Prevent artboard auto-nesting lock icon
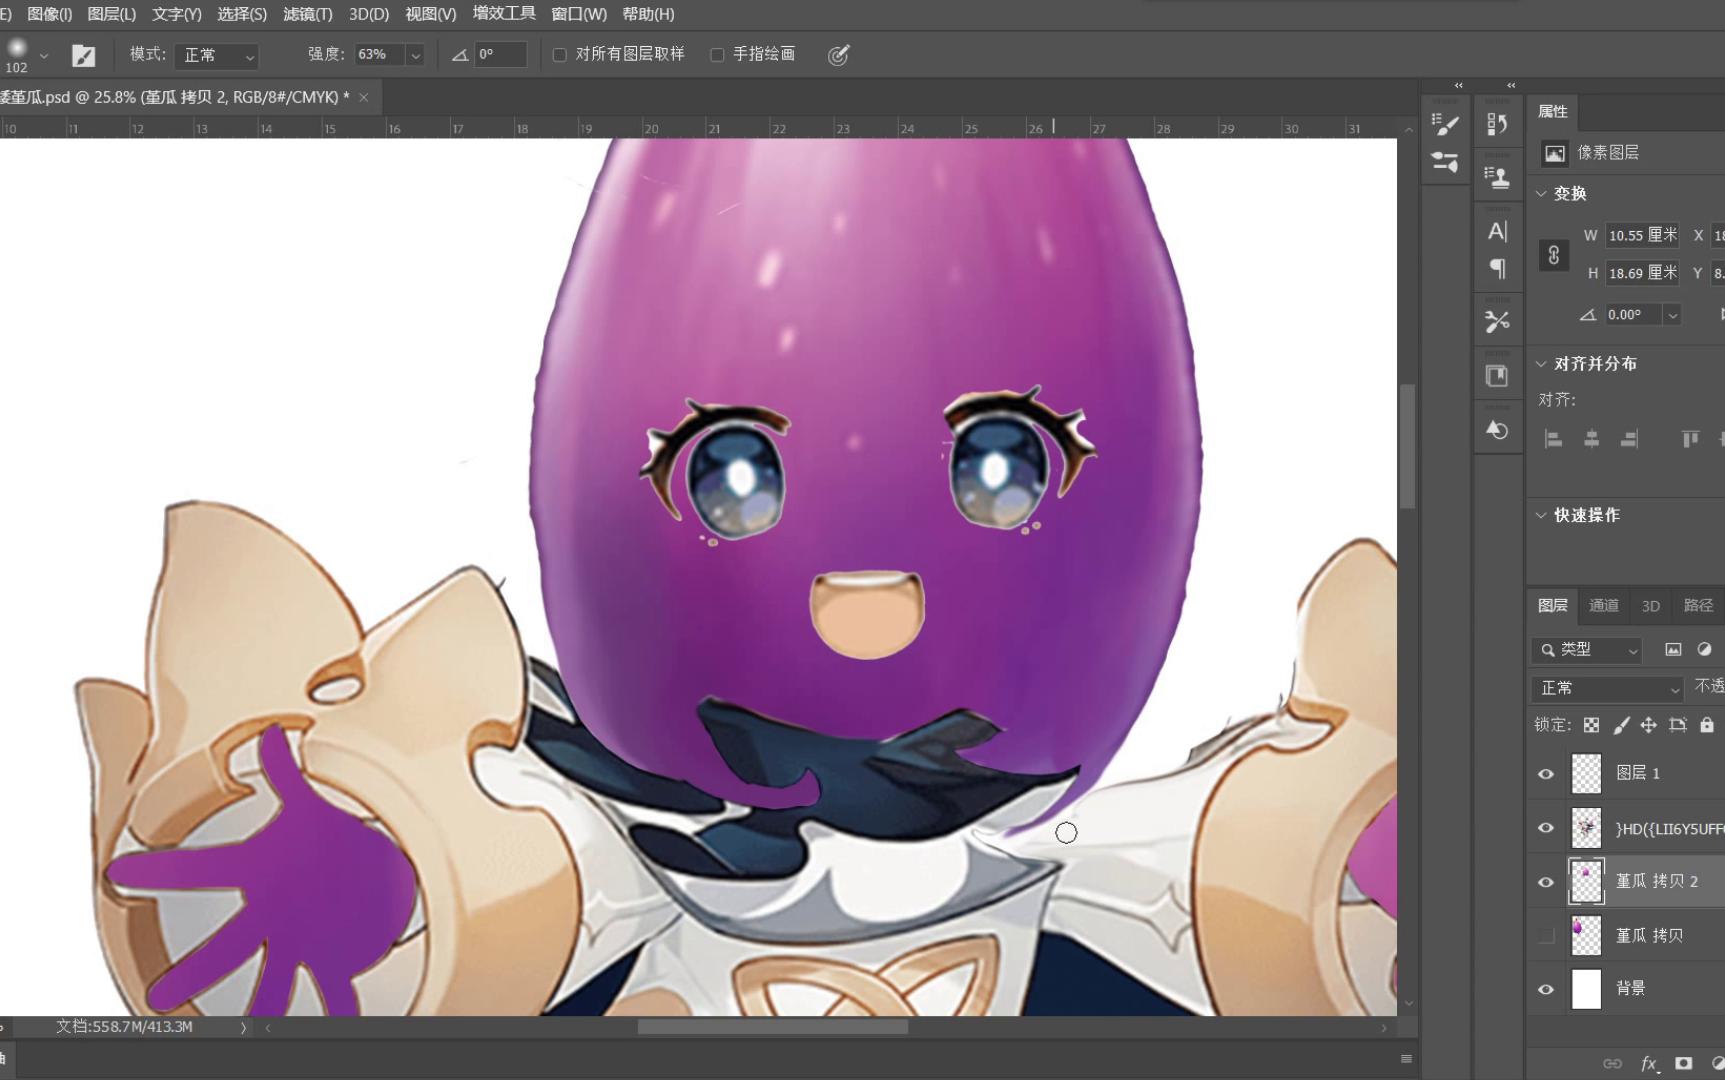 click(1678, 725)
